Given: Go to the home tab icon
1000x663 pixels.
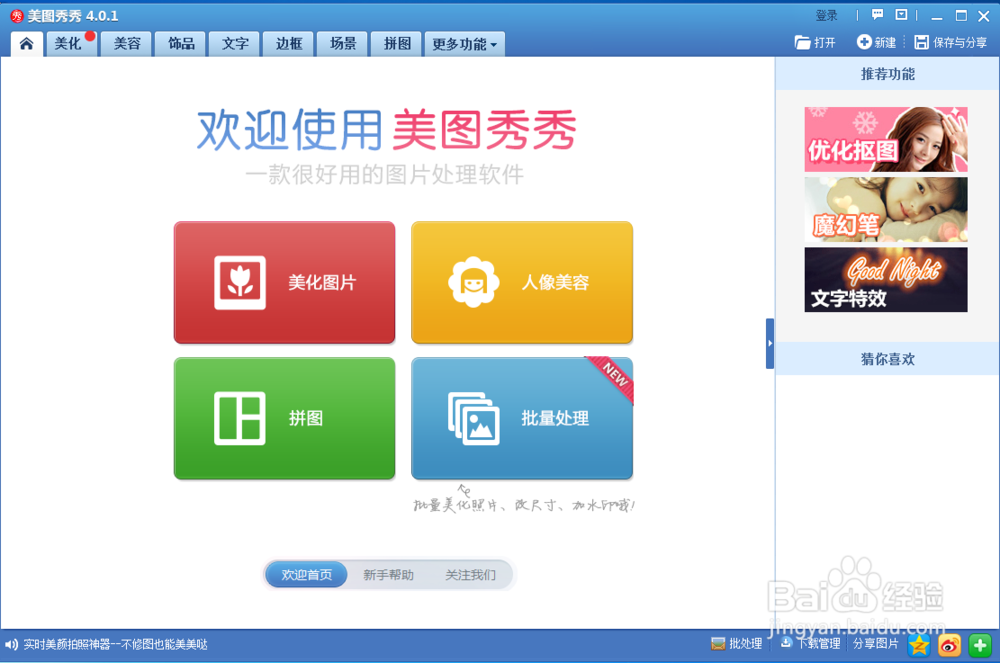Looking at the screenshot, I should tap(26, 43).
